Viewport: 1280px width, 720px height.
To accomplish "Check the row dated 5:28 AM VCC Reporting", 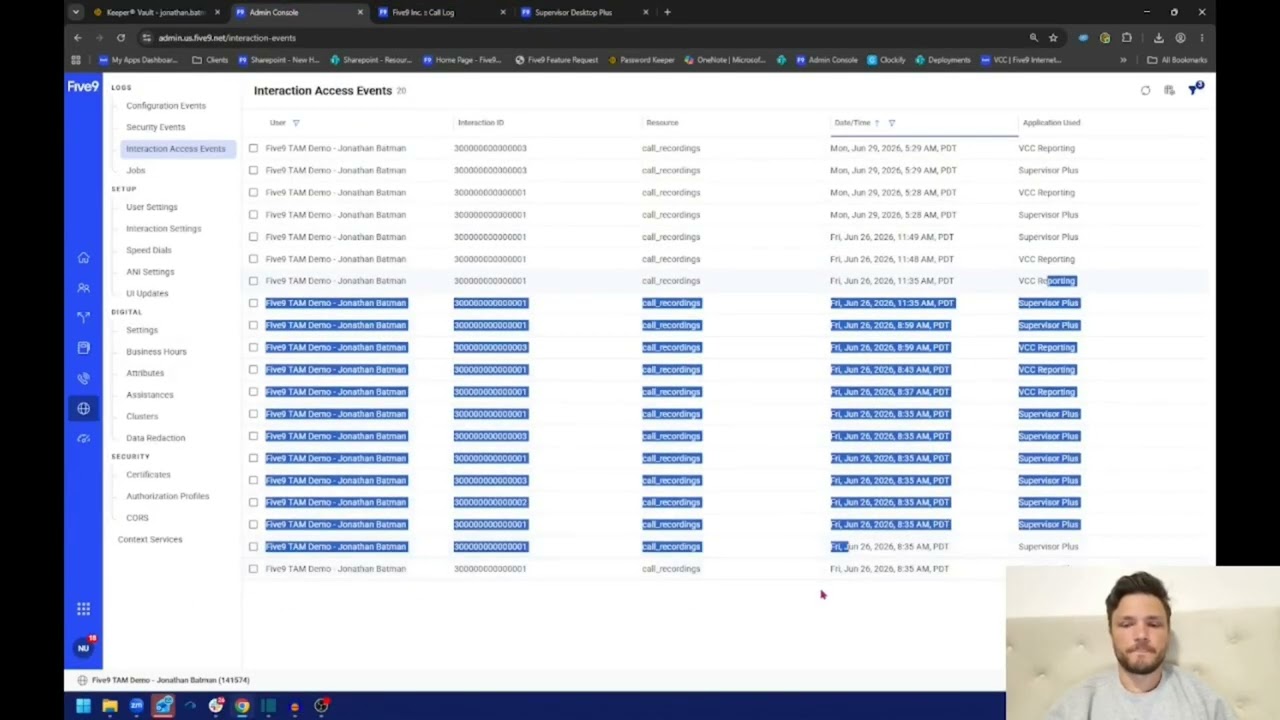I will [253, 192].
